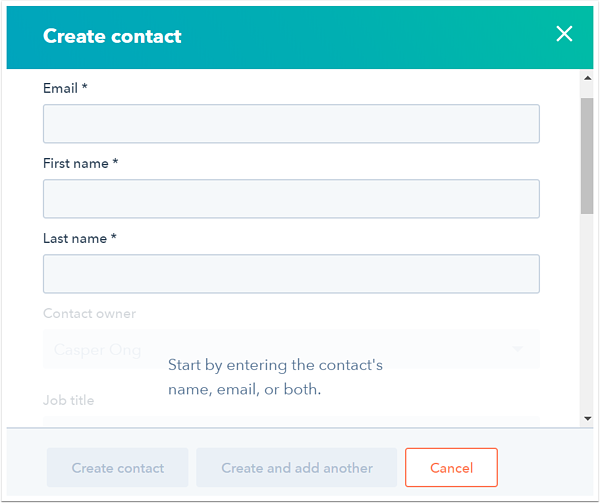600x503 pixels.
Task: Click the Email input field
Action: (291, 124)
